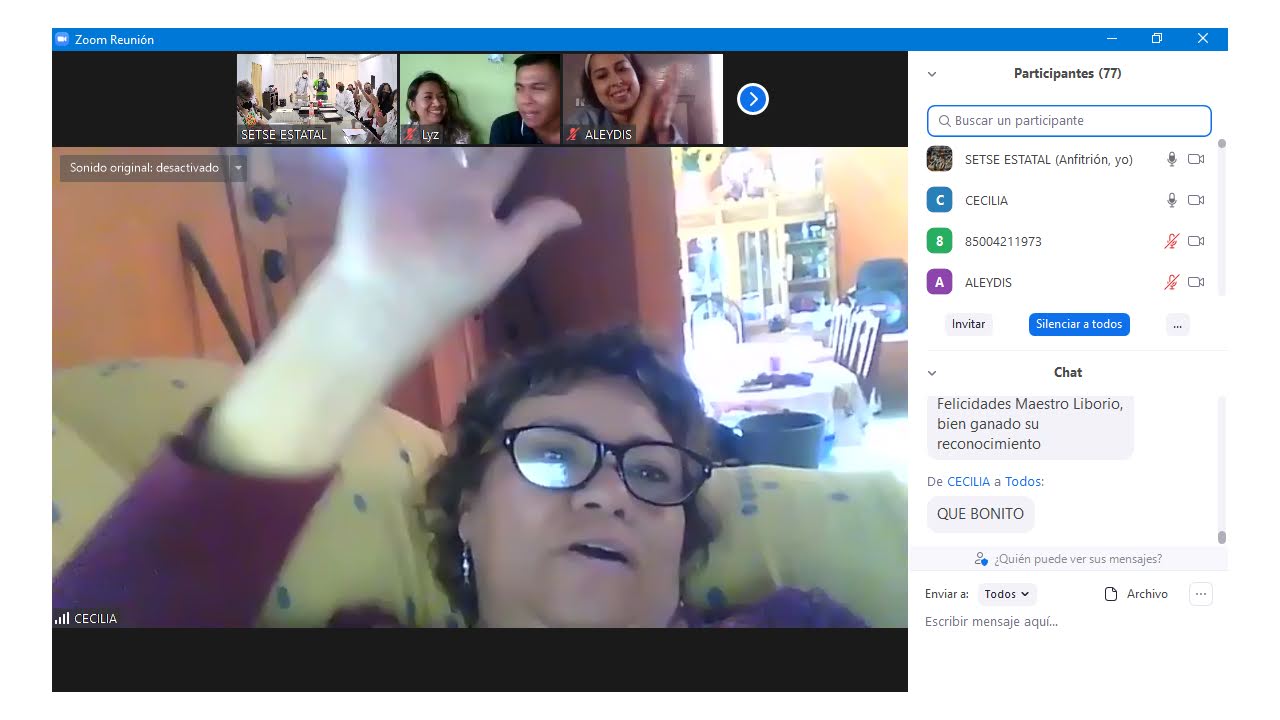Click Felicidades Maestro Liborio message
The height and width of the screenshot is (720, 1280).
pos(1030,425)
